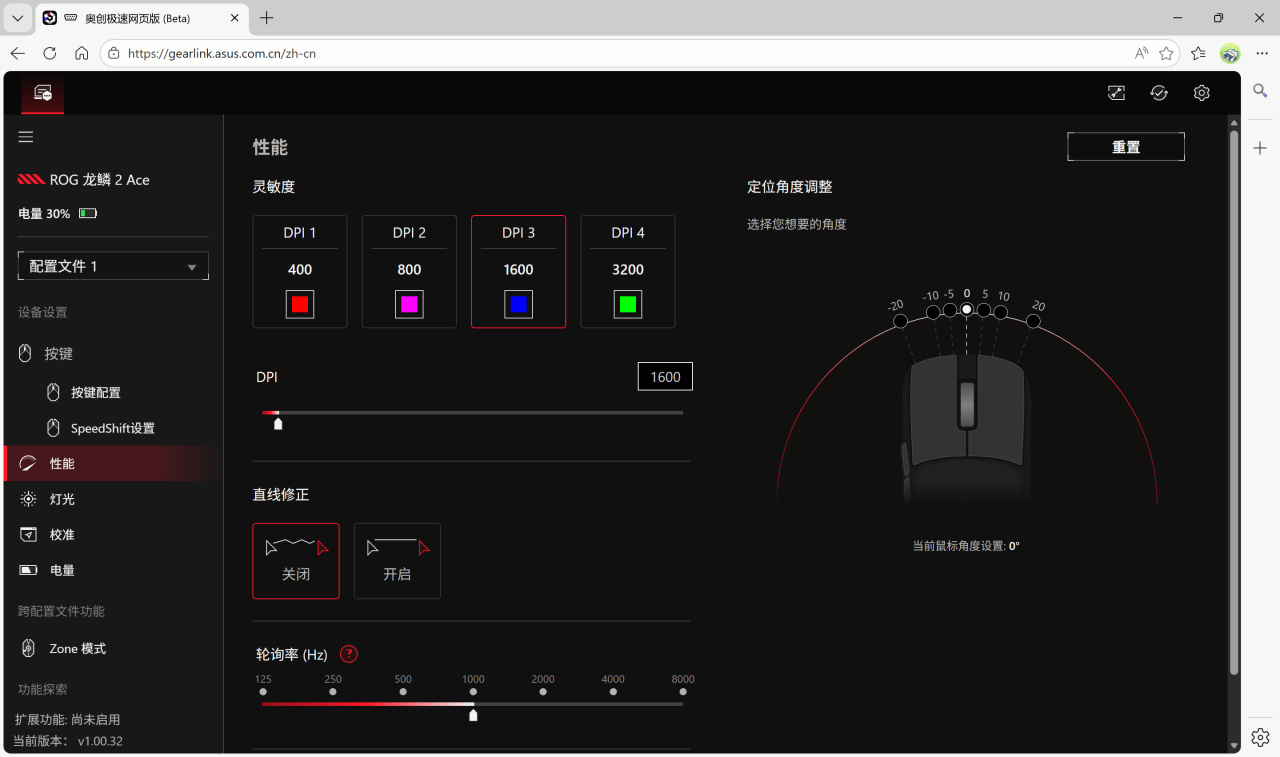Open browser favorites list icon

pos(1199,53)
